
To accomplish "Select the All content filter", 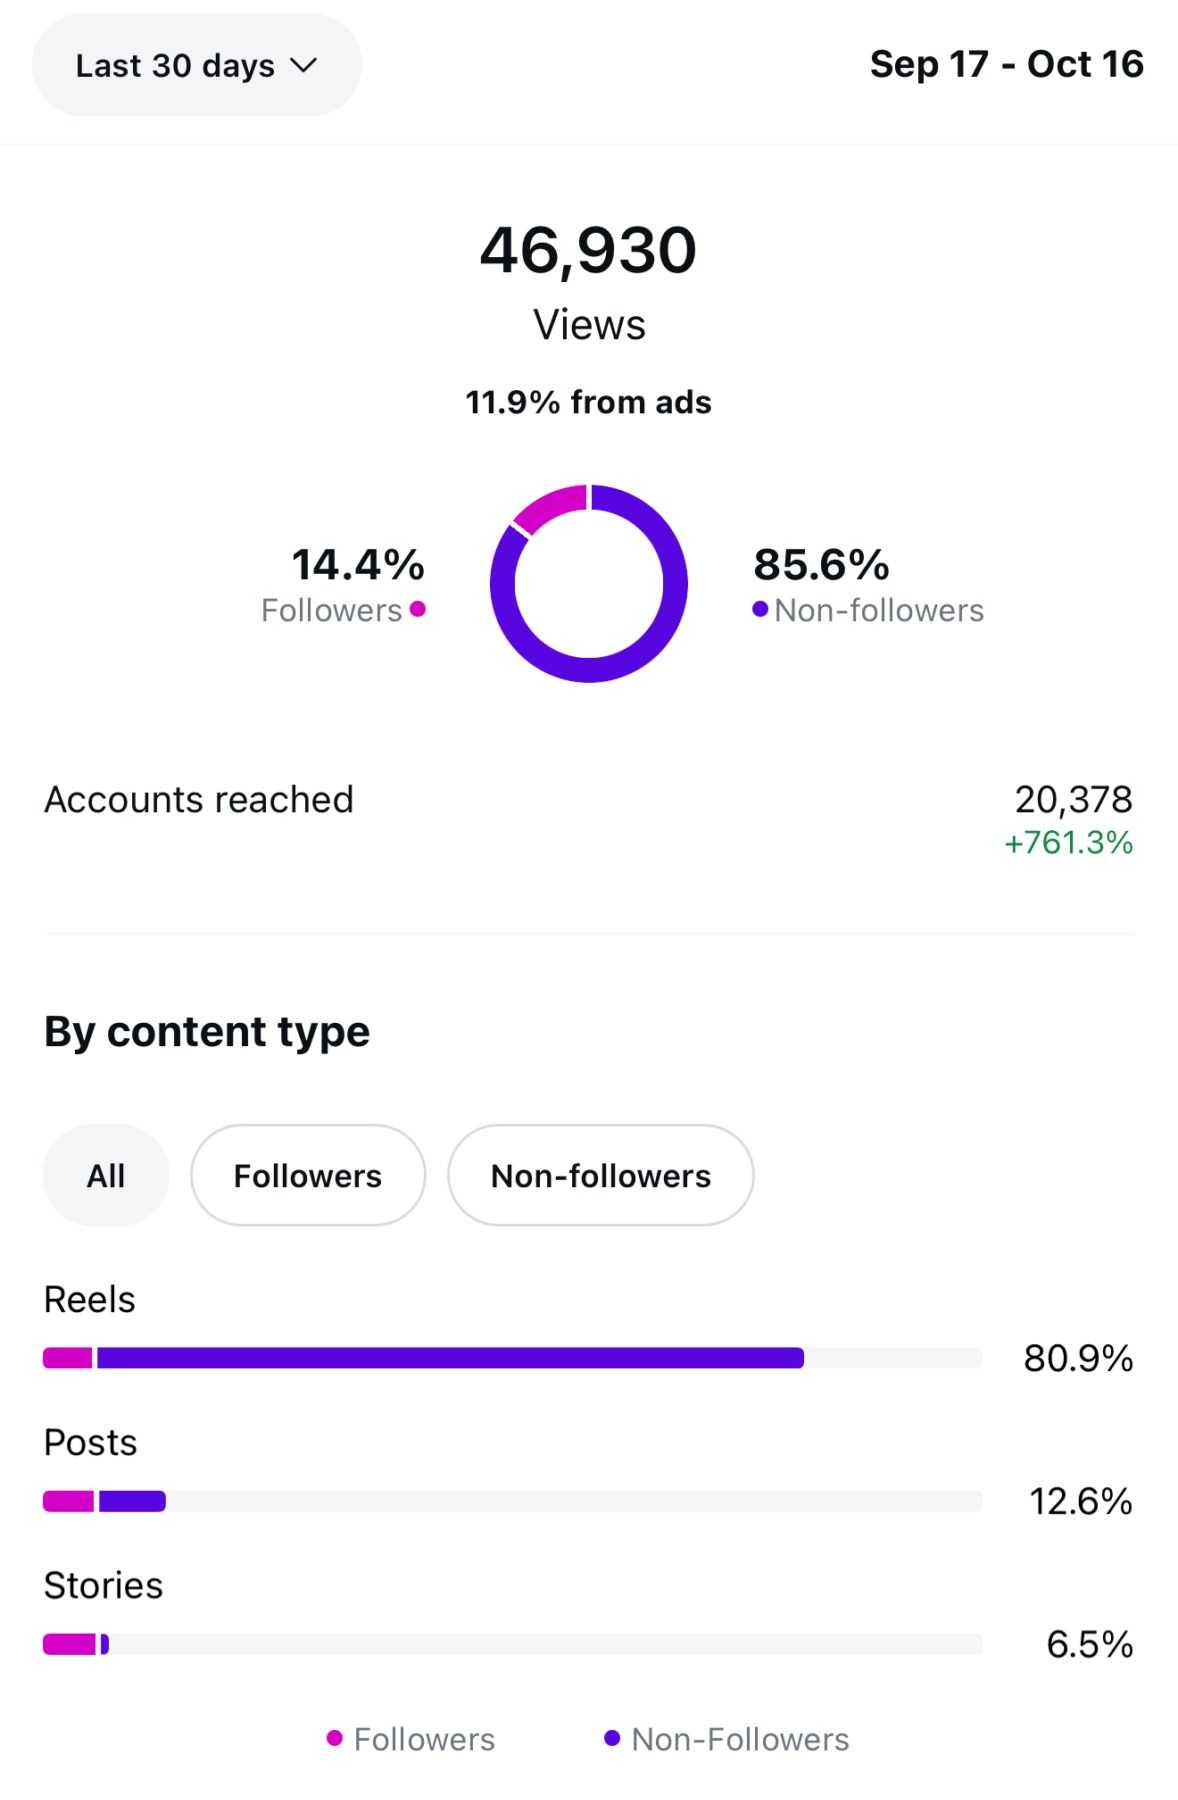I will click(106, 1176).
